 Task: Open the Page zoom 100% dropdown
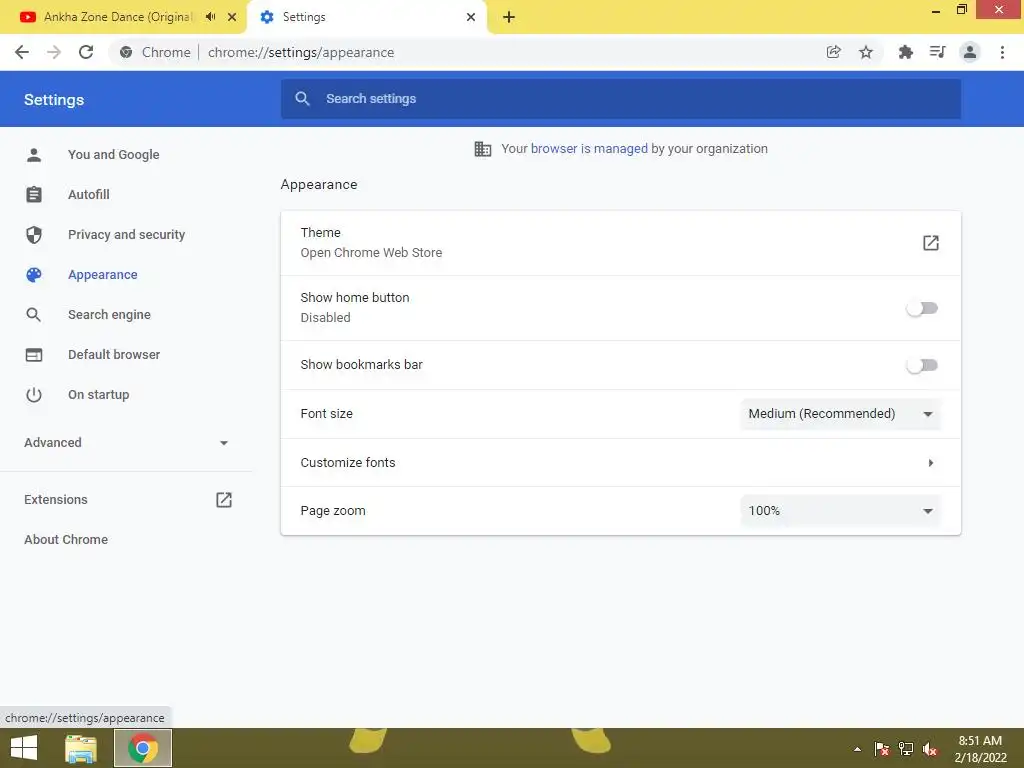pyautogui.click(x=840, y=511)
